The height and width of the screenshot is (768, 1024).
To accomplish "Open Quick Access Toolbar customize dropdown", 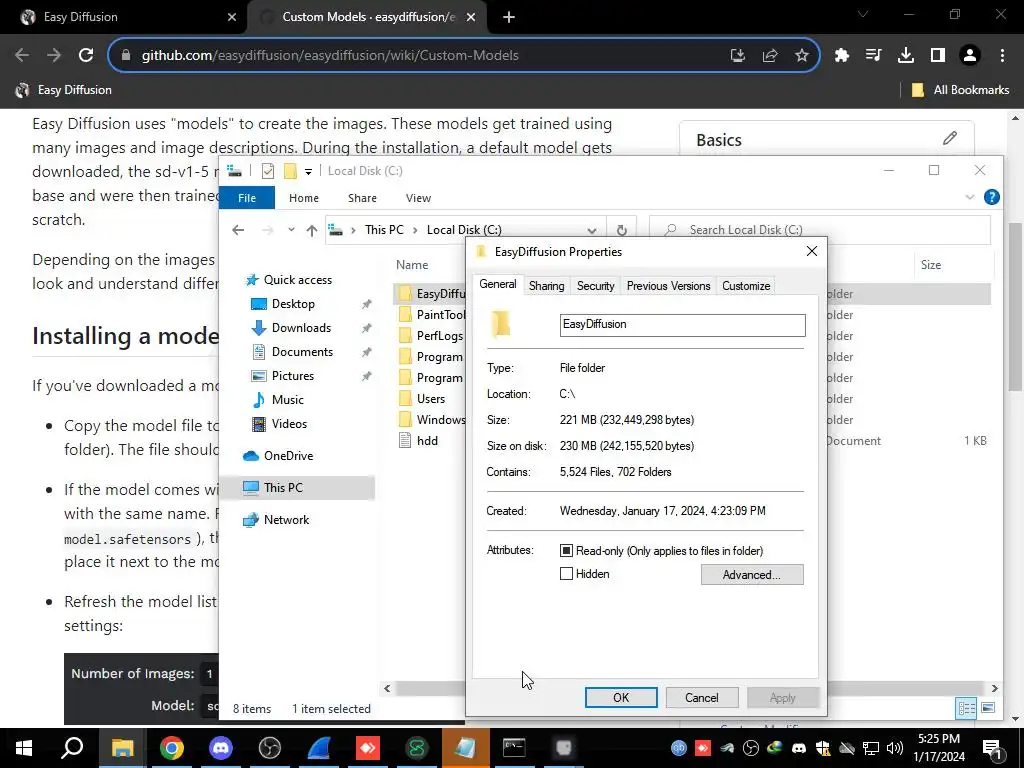I will pos(308,171).
